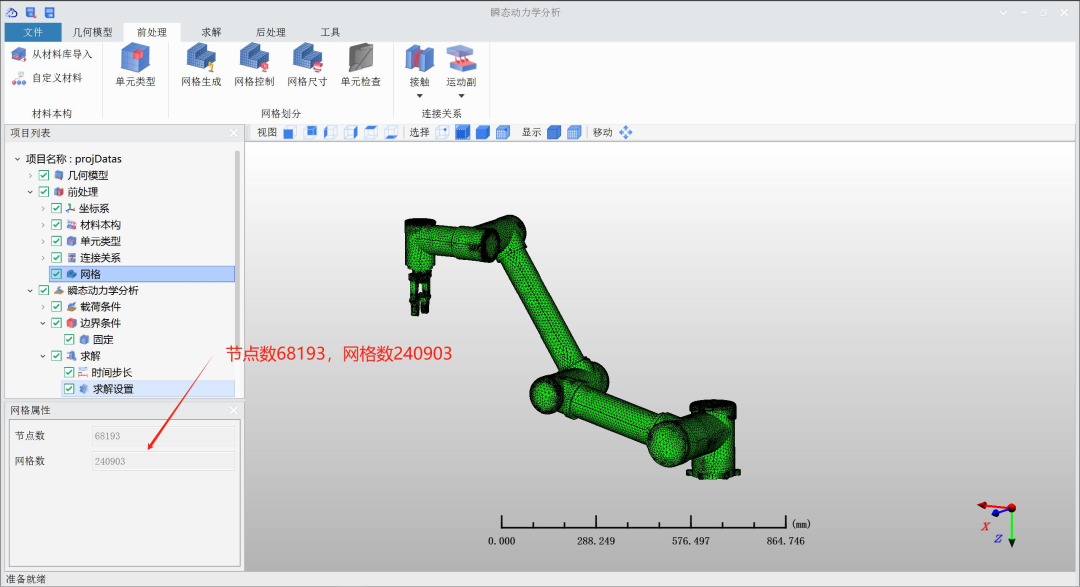Toggle the 连接关系 checkbox
The image size is (1080, 587).
[x=56, y=258]
